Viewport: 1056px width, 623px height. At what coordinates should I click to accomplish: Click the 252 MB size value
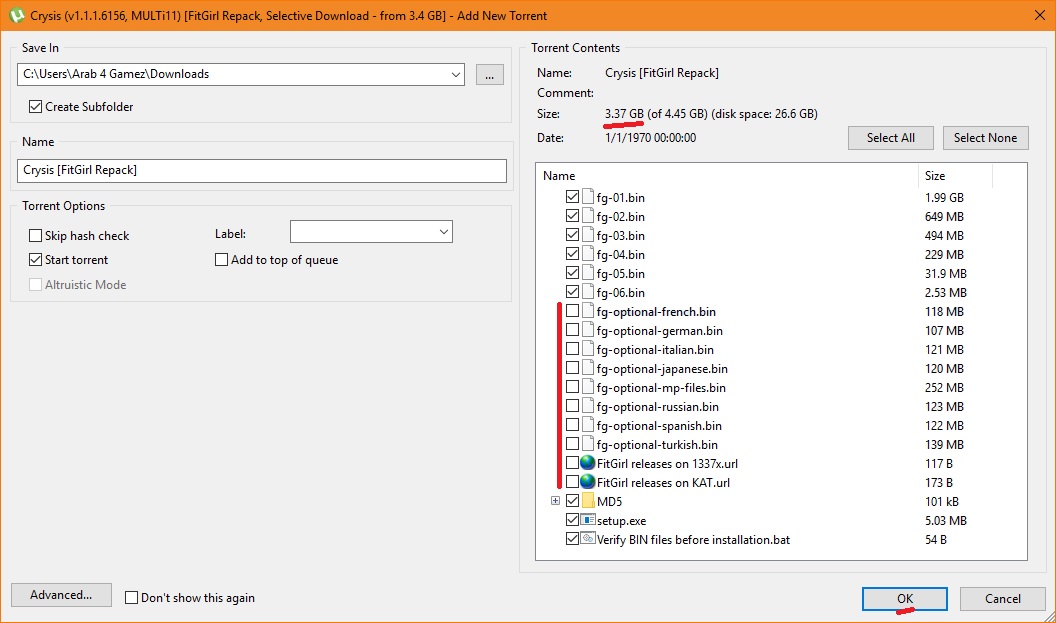tap(944, 387)
